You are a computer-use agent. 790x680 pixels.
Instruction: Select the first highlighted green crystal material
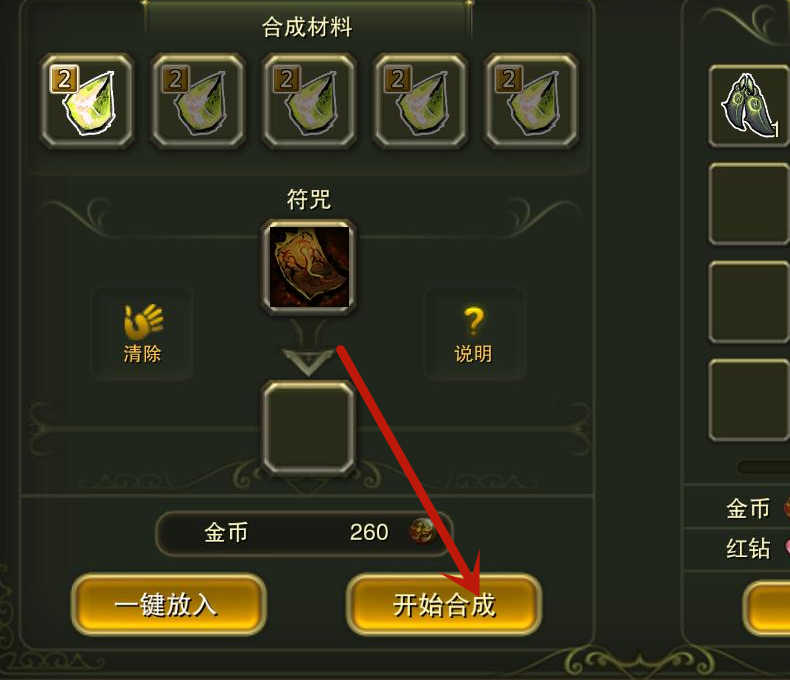click(x=87, y=101)
